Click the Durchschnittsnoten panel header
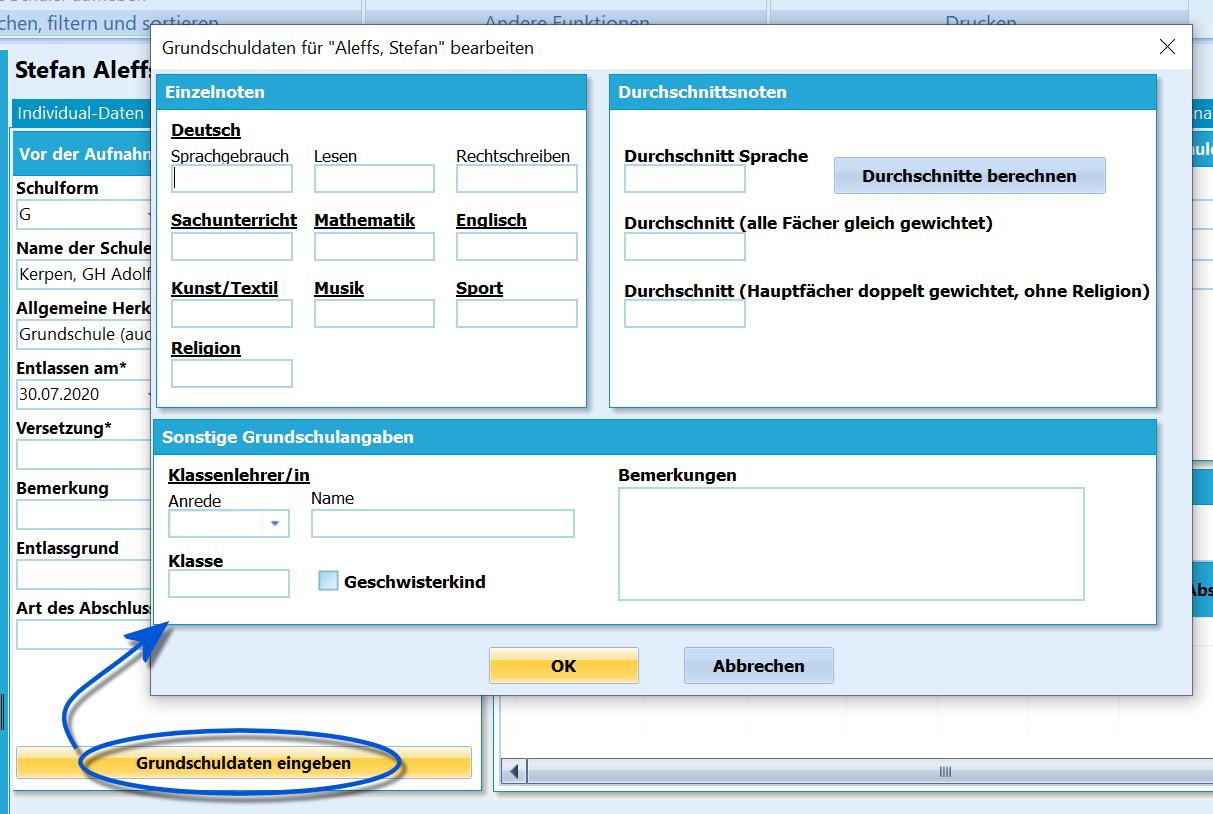This screenshot has width=1213, height=814. click(883, 92)
